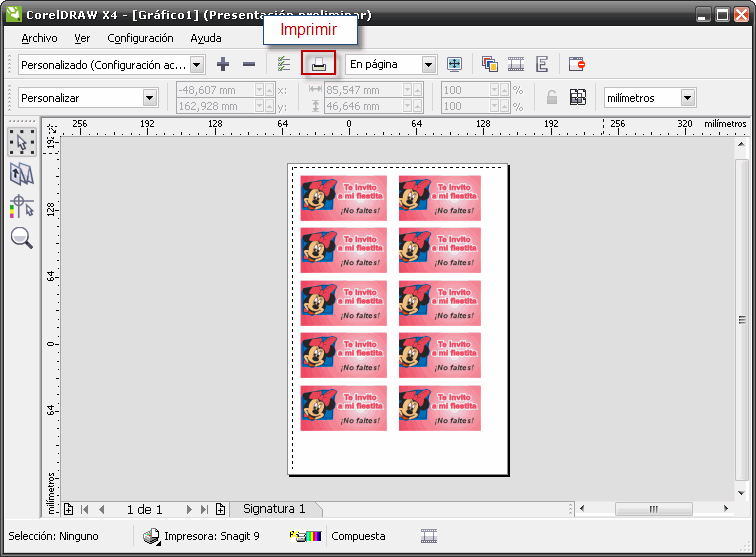Image resolution: width=756 pixels, height=557 pixels.
Task: Open the Ayuda menu
Action: click(206, 38)
